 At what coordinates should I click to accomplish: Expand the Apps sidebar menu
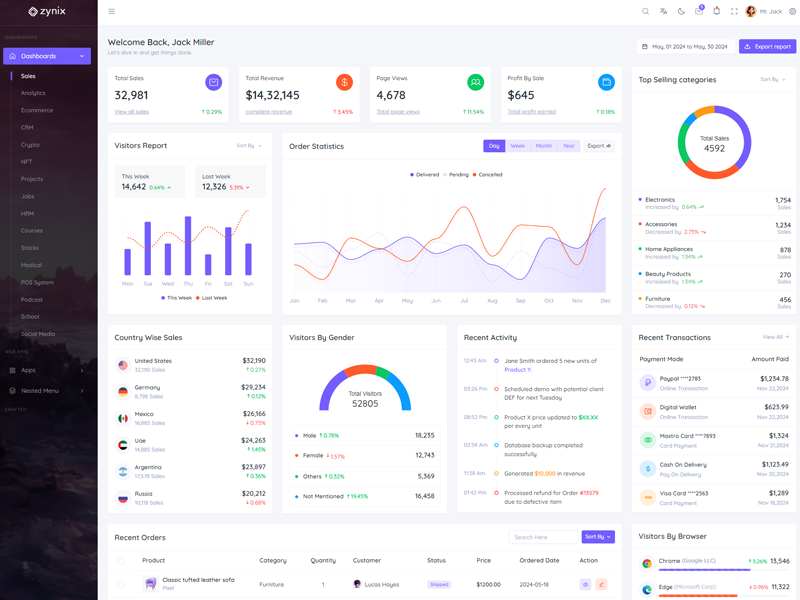[x=48, y=370]
